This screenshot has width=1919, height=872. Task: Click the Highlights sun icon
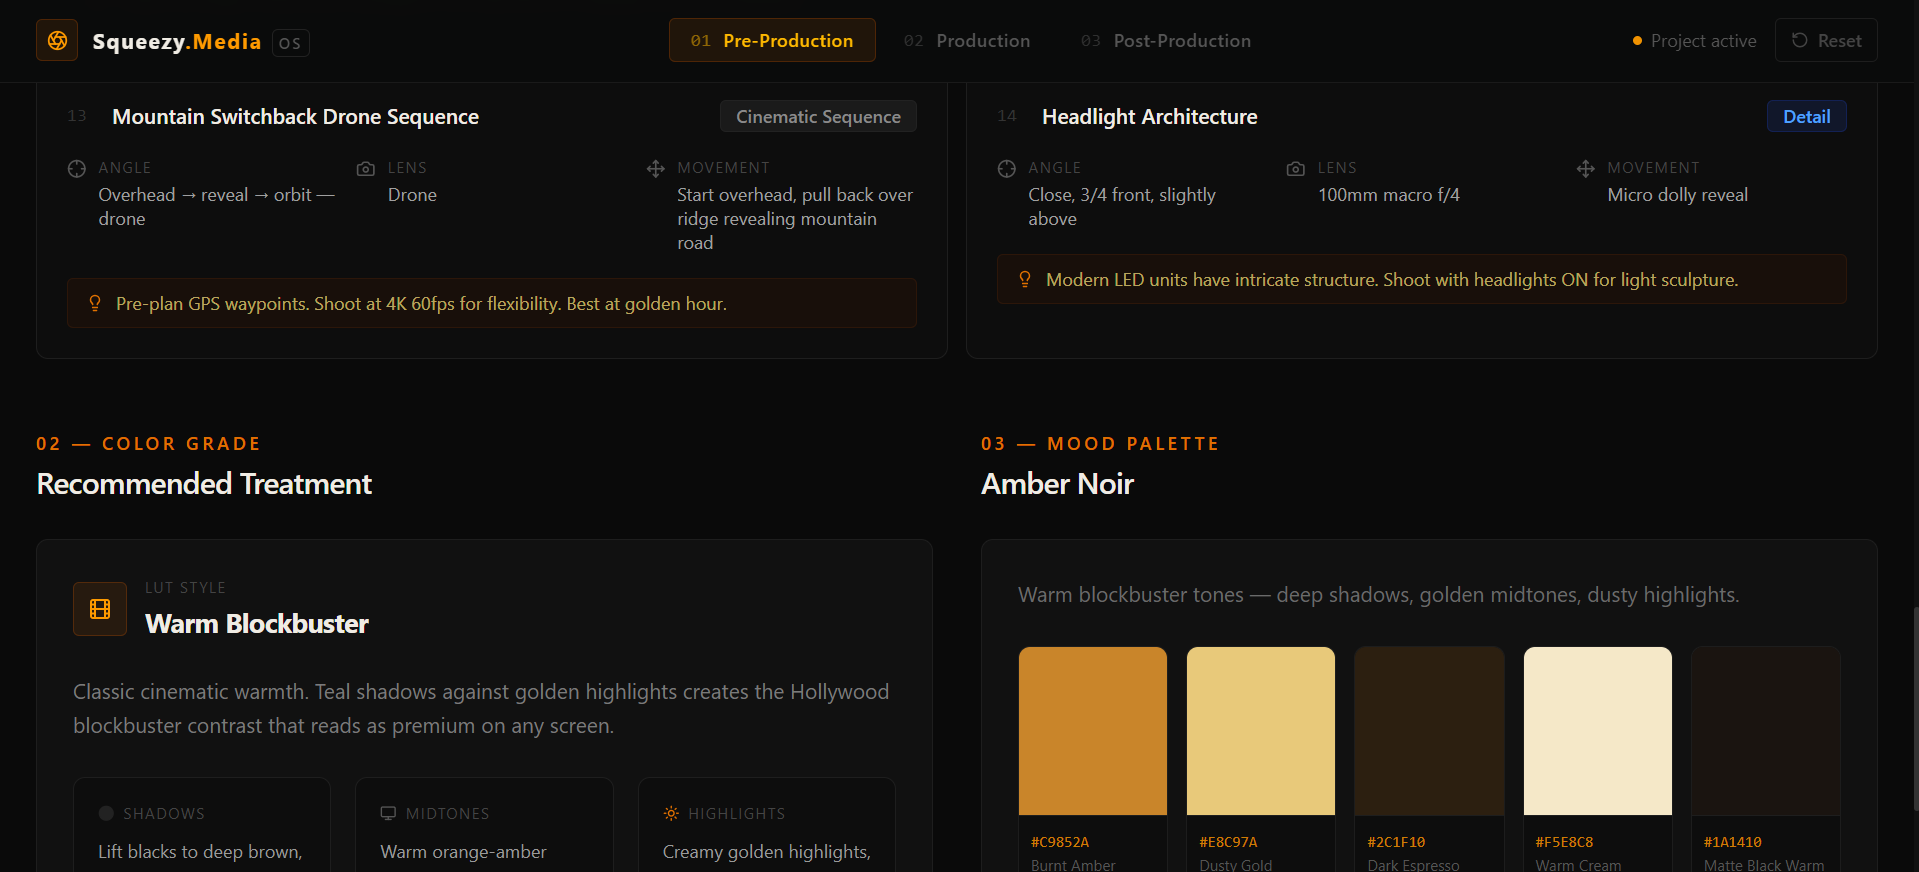click(671, 813)
